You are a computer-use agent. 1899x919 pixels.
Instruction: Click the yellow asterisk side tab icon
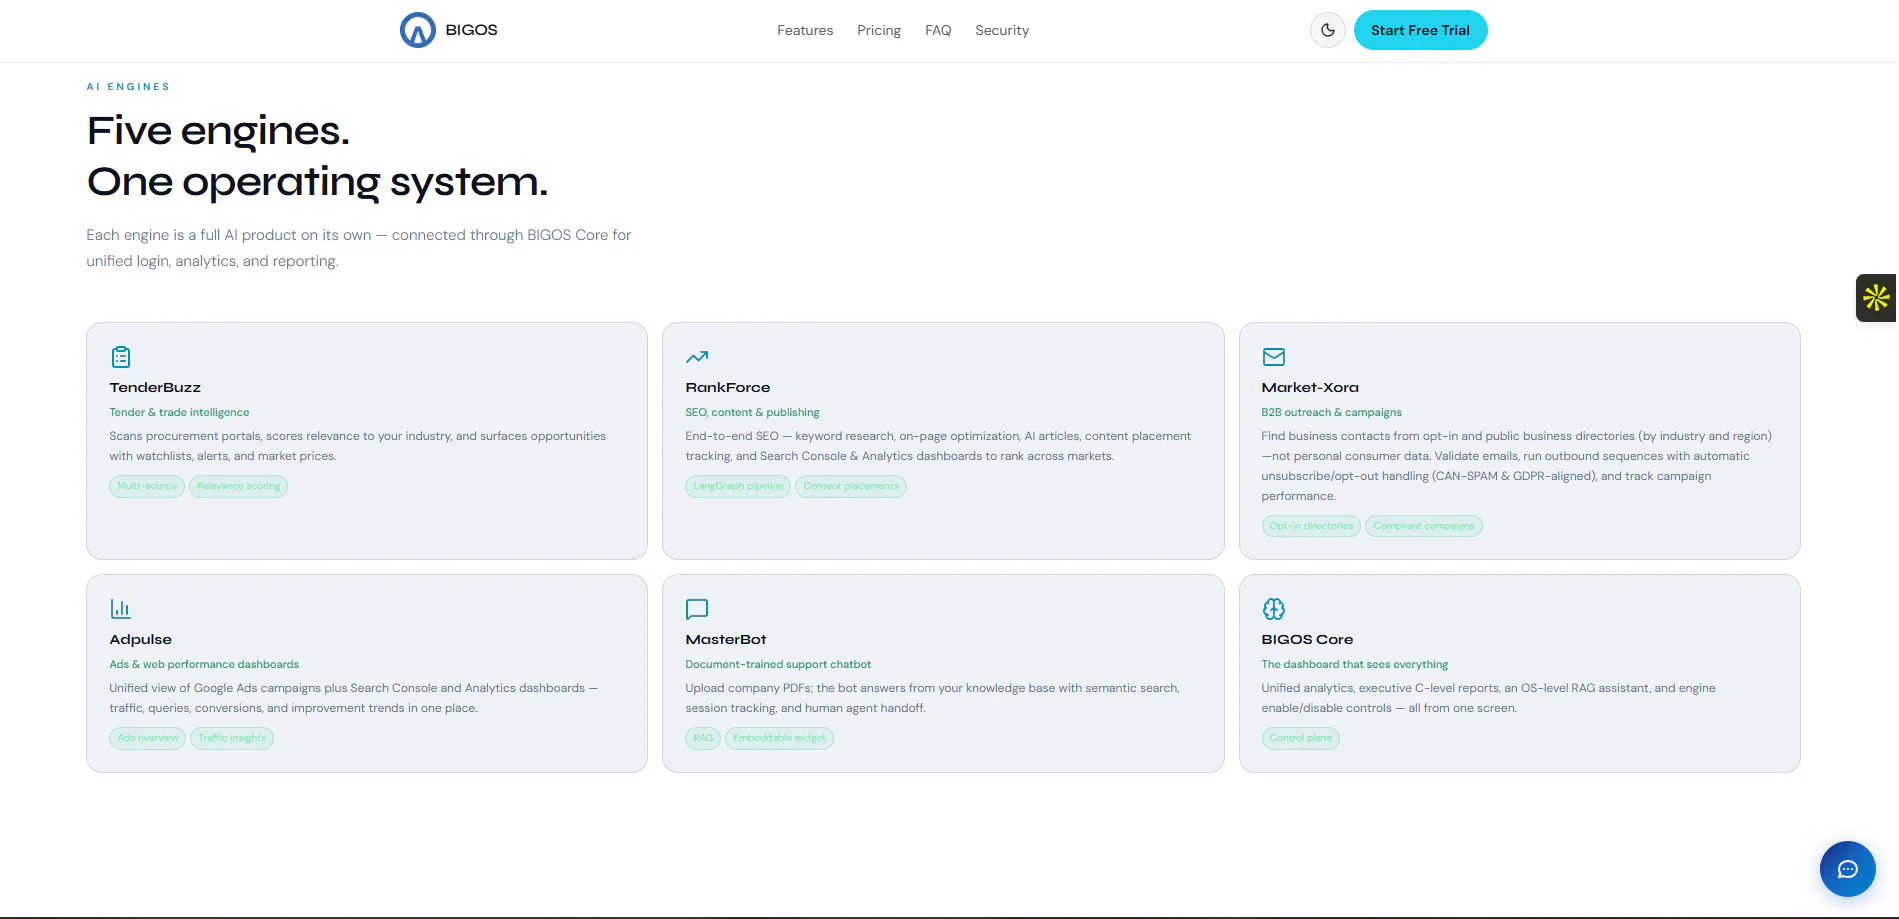[1876, 298]
